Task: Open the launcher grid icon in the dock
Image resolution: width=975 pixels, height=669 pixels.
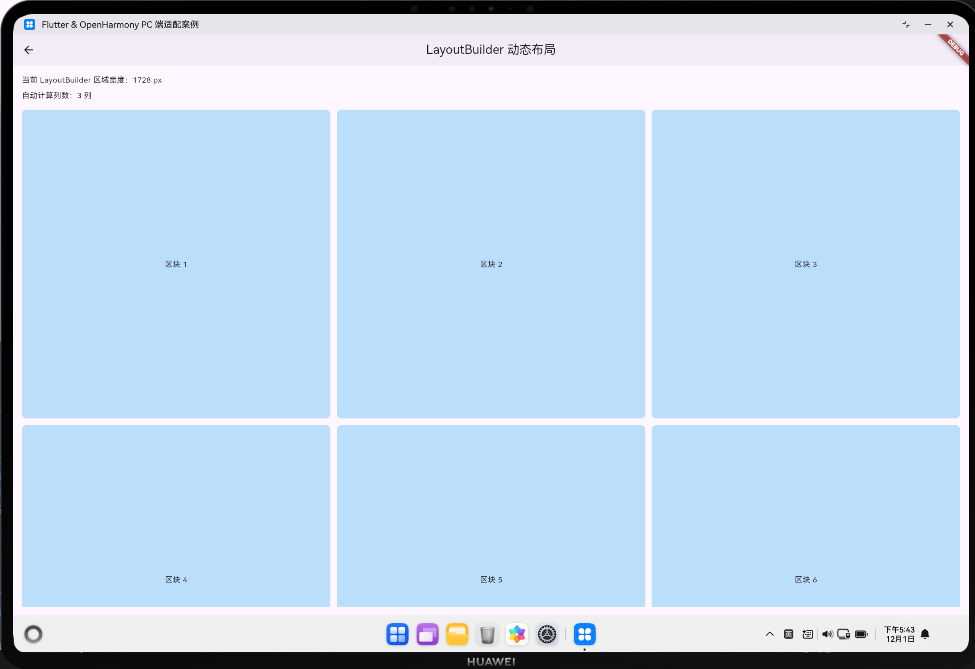Action: [397, 634]
